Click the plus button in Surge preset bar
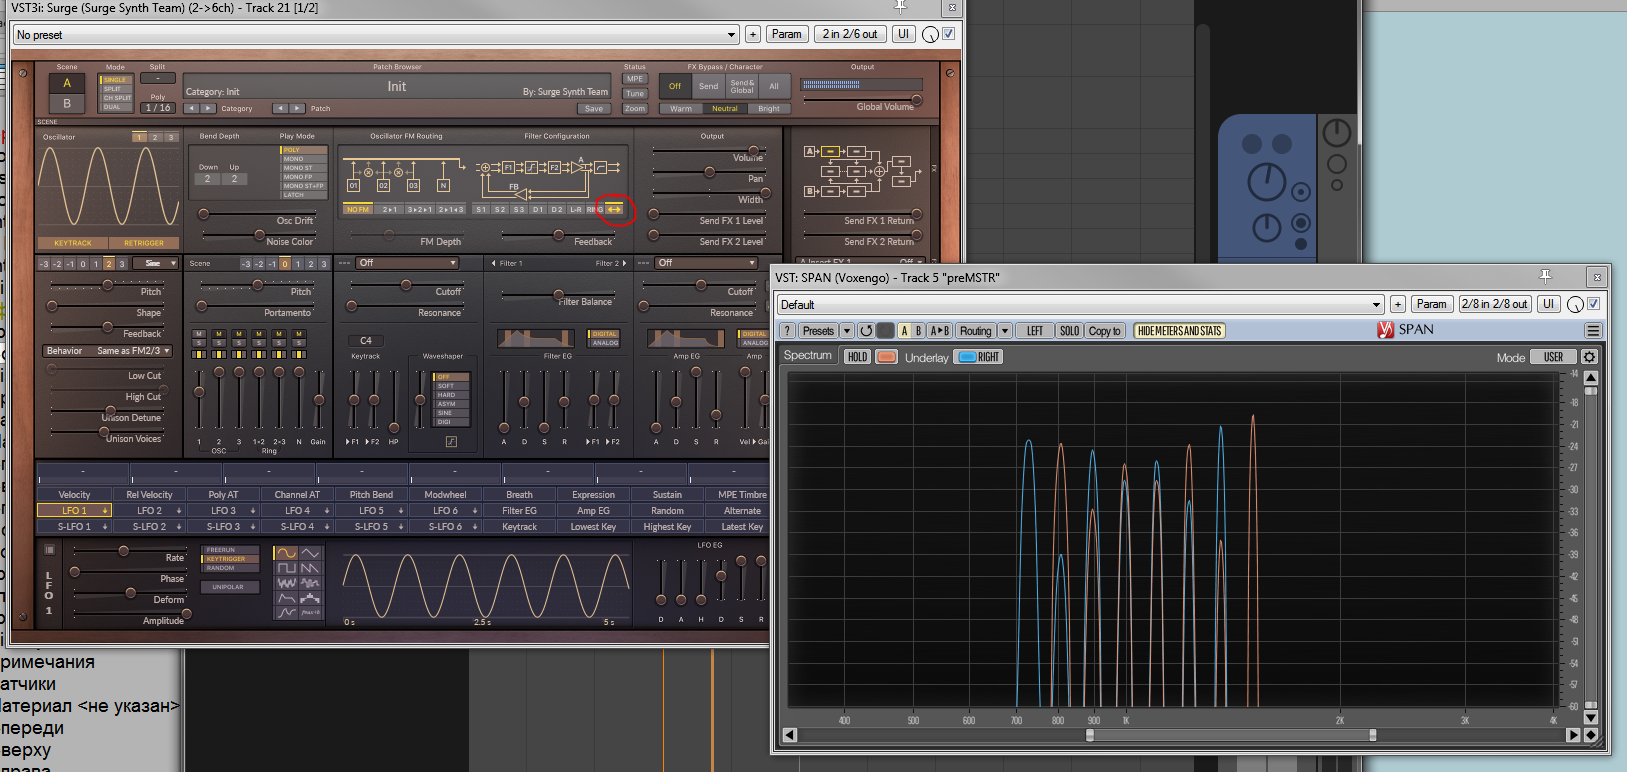1627x772 pixels. pos(753,34)
